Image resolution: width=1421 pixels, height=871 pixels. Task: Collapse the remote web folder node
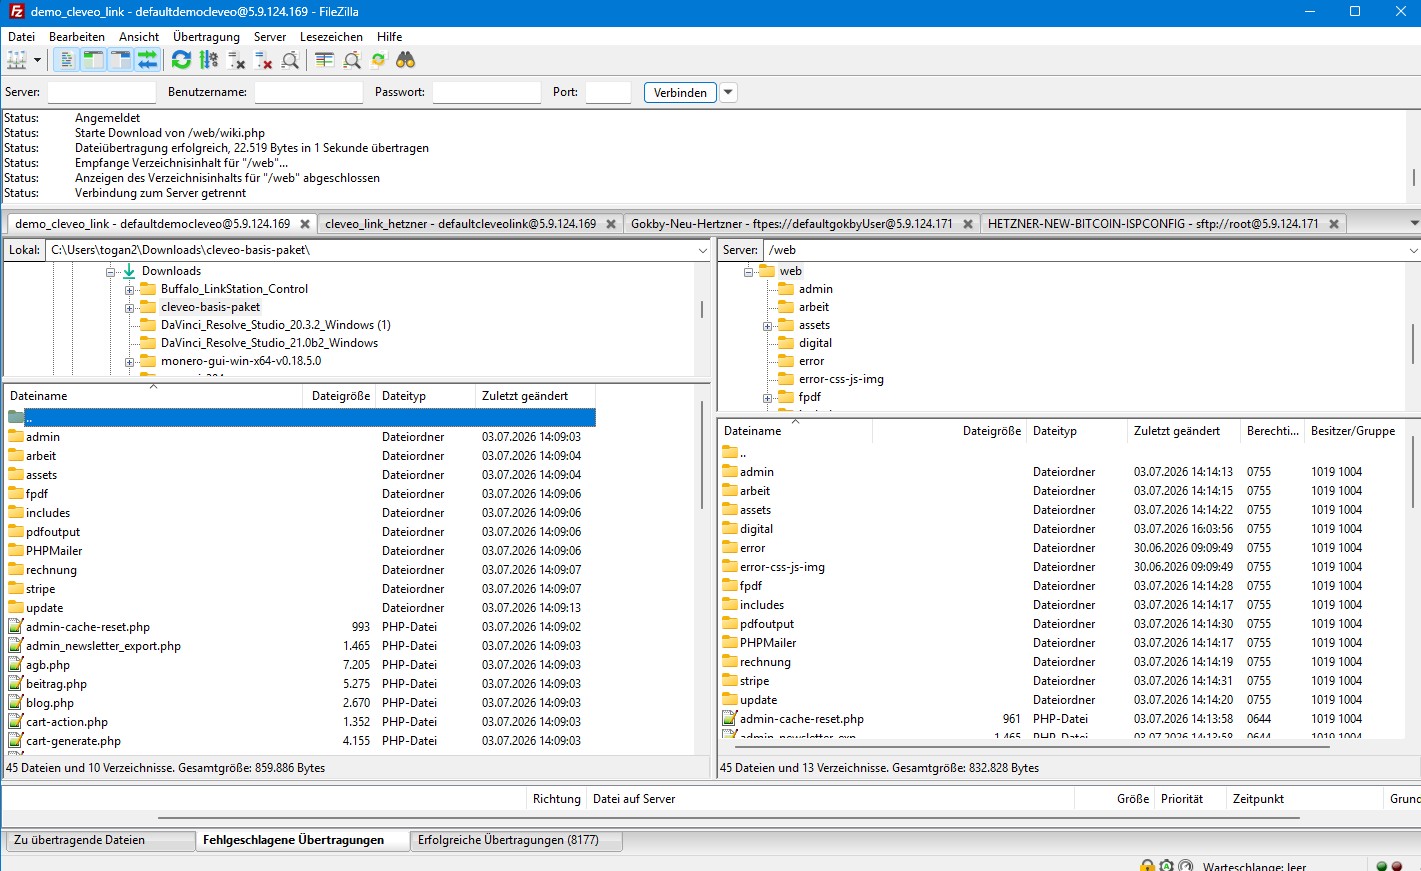tap(748, 272)
